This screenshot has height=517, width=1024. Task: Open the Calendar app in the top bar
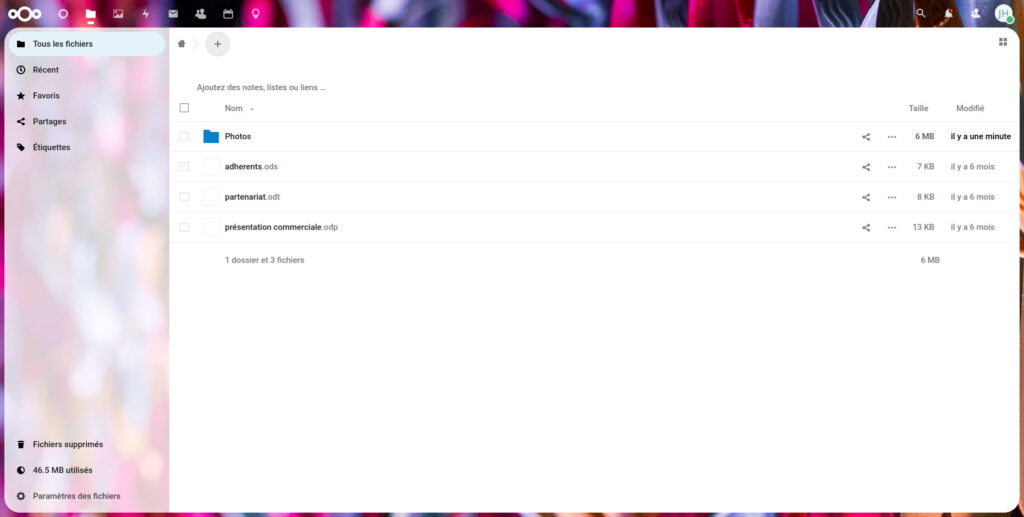[228, 14]
